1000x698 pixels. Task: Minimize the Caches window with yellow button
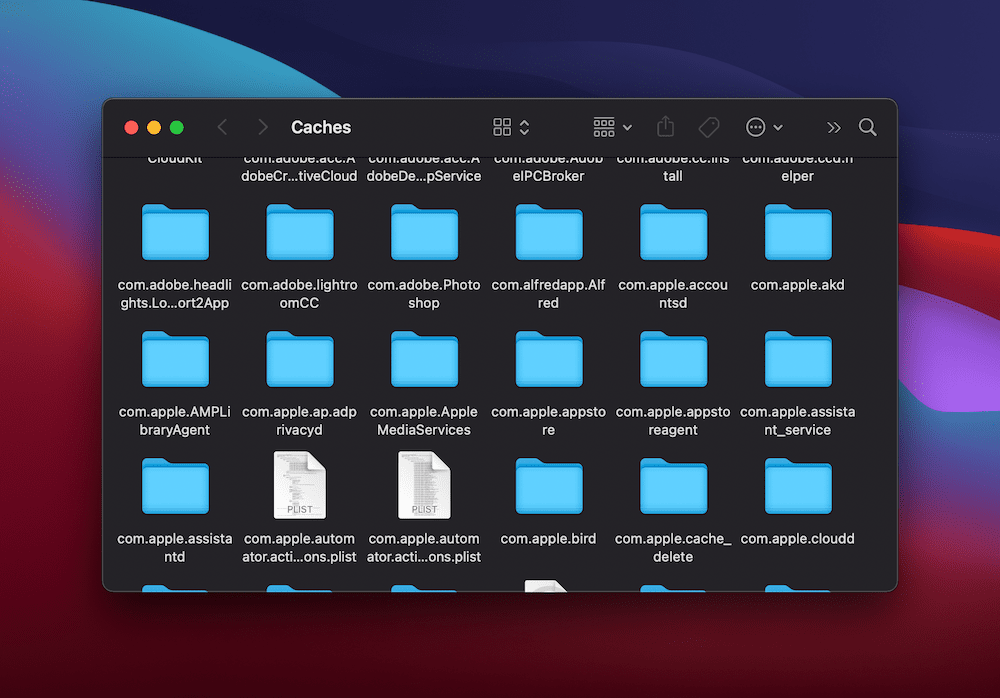click(x=154, y=128)
